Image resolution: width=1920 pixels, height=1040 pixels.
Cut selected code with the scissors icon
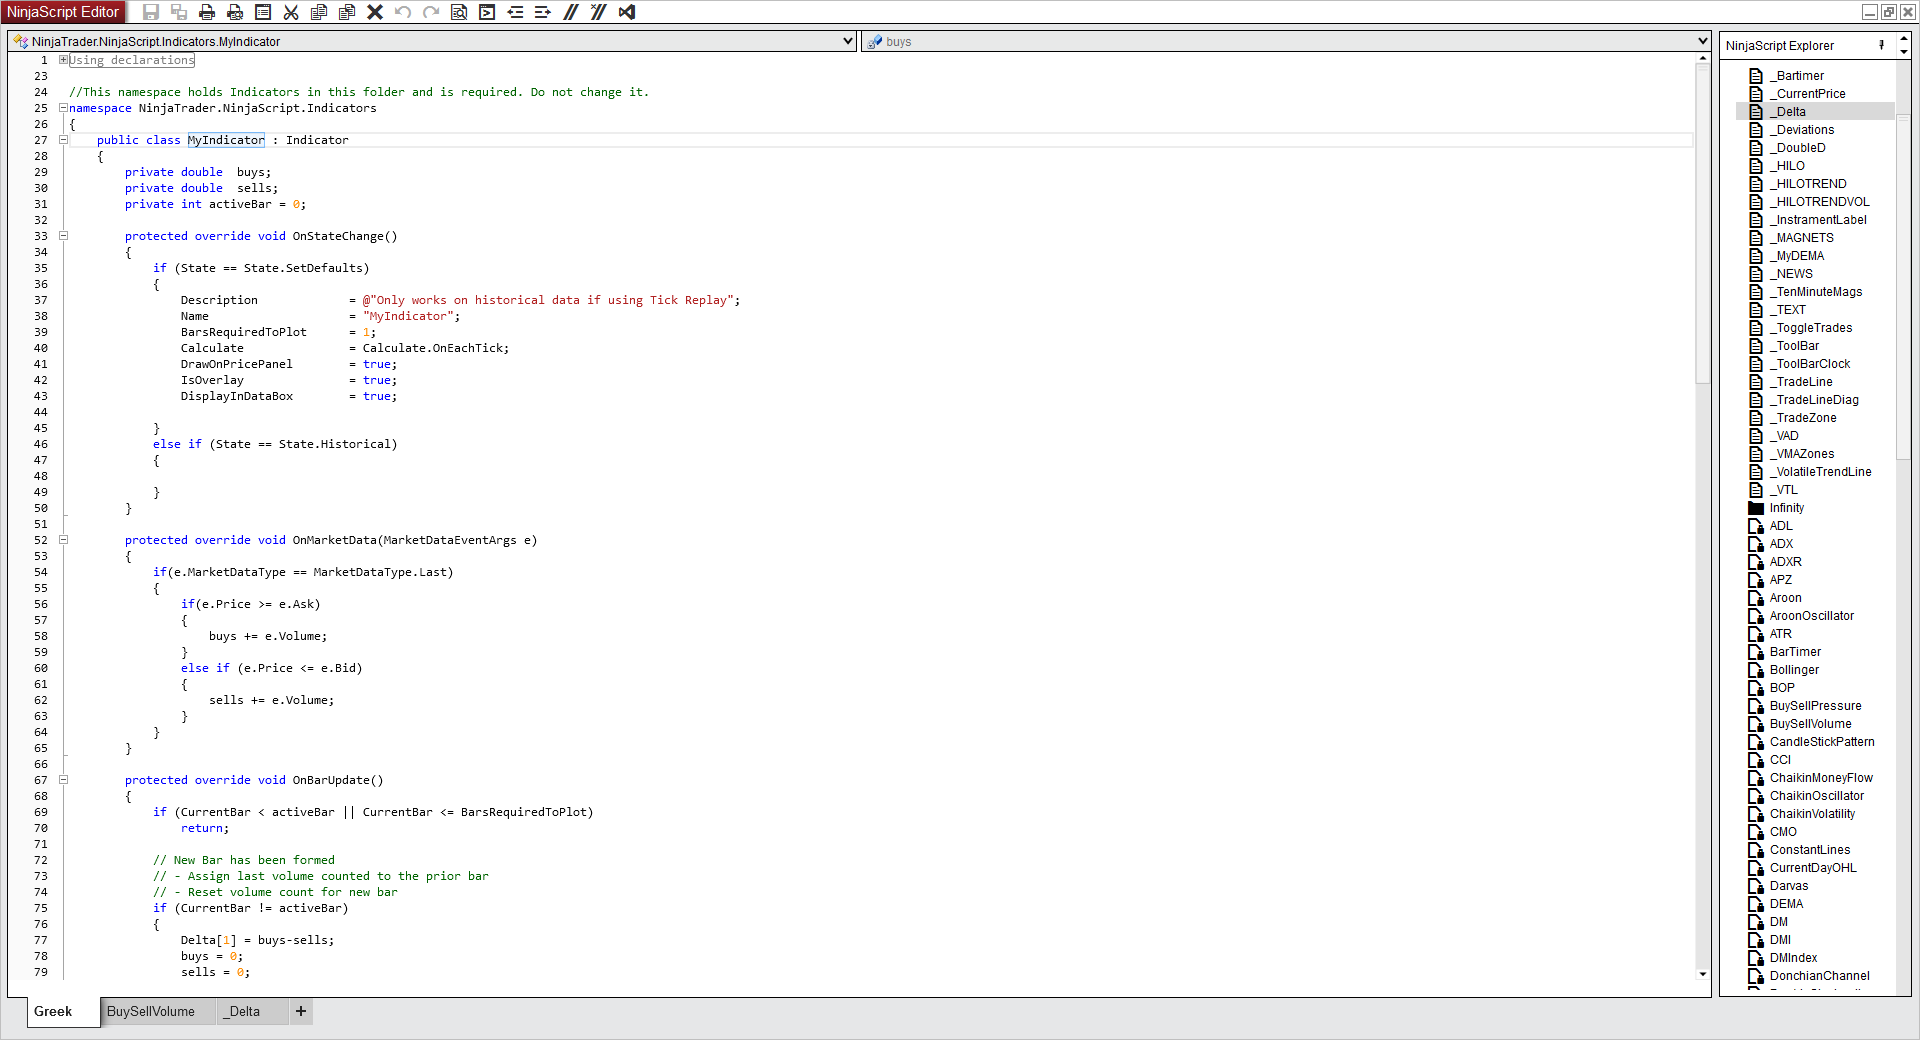pos(291,12)
